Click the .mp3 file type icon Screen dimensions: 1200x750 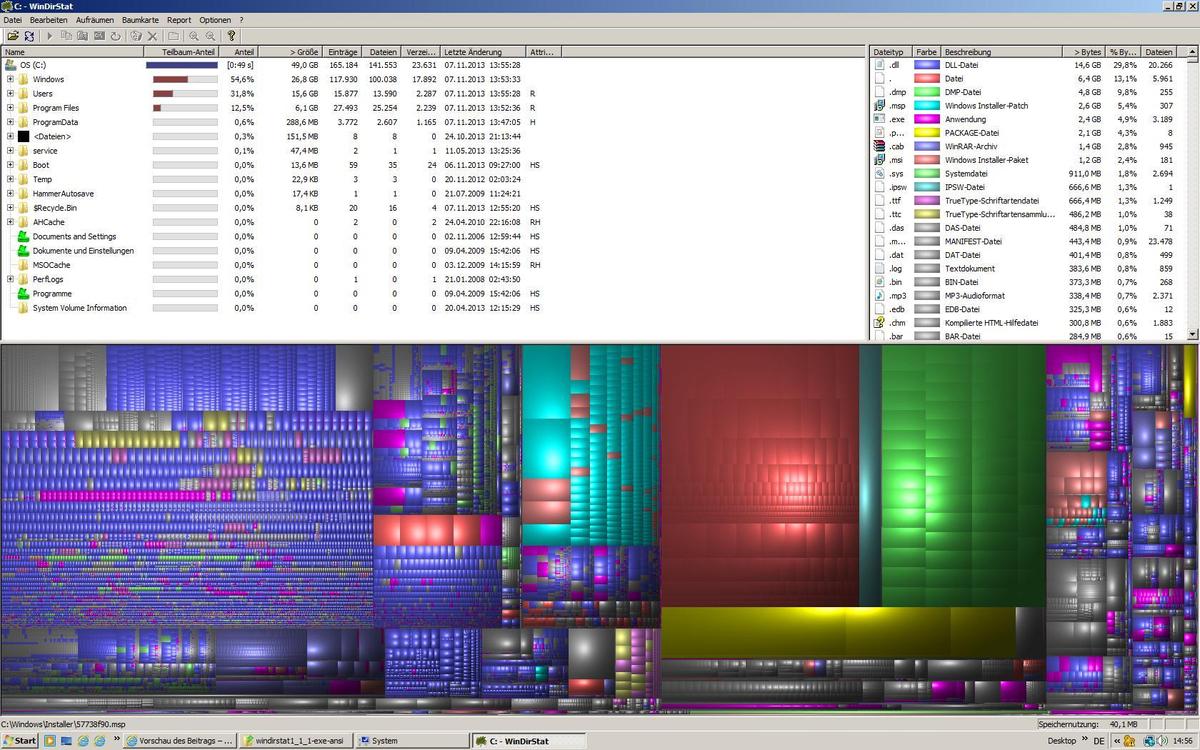pyautogui.click(x=880, y=295)
